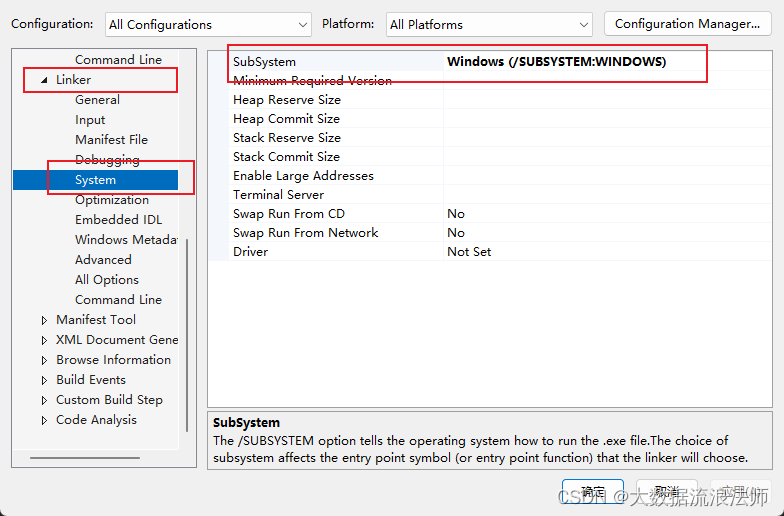Collapse the Linker tree node

44,80
